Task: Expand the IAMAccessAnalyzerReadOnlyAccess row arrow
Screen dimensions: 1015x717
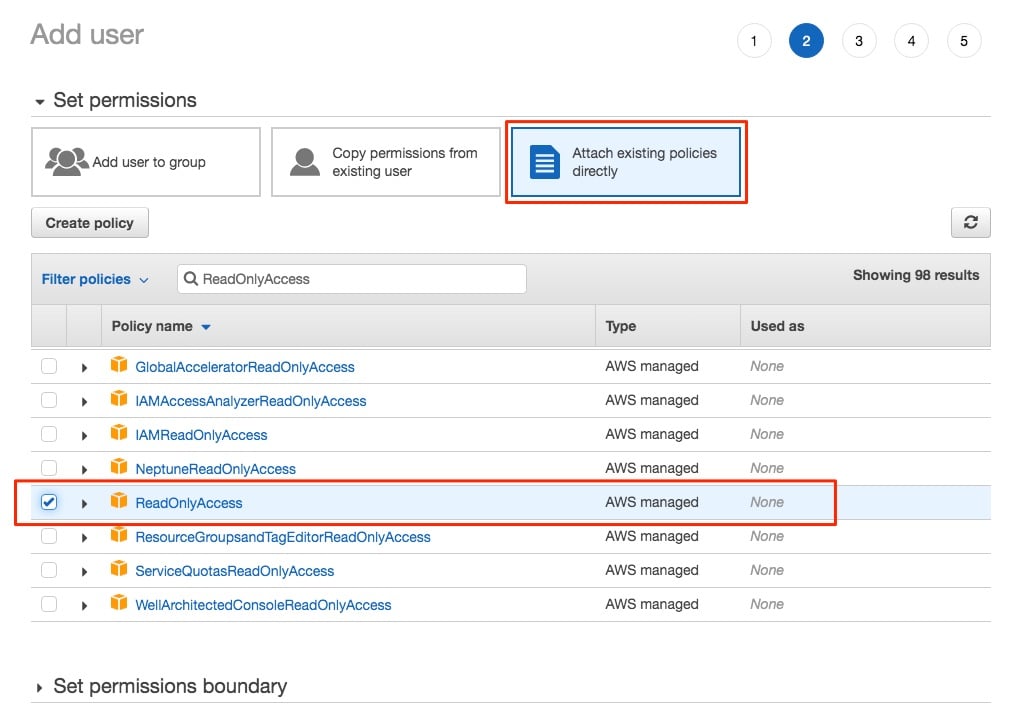Action: [84, 402]
